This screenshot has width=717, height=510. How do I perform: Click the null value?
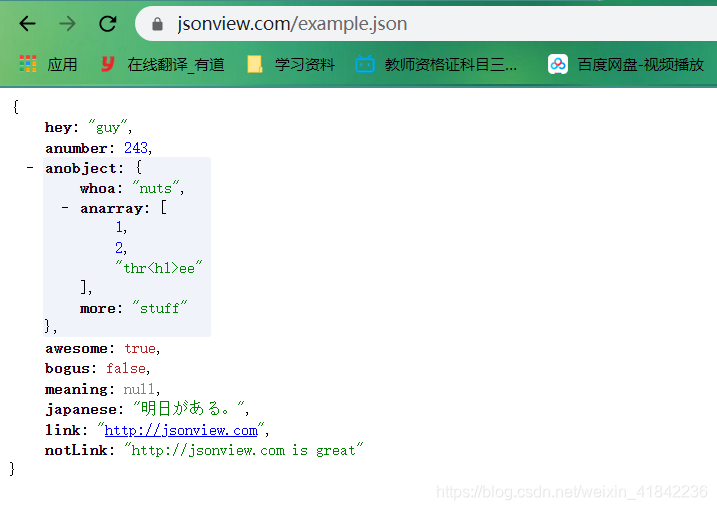coord(139,389)
